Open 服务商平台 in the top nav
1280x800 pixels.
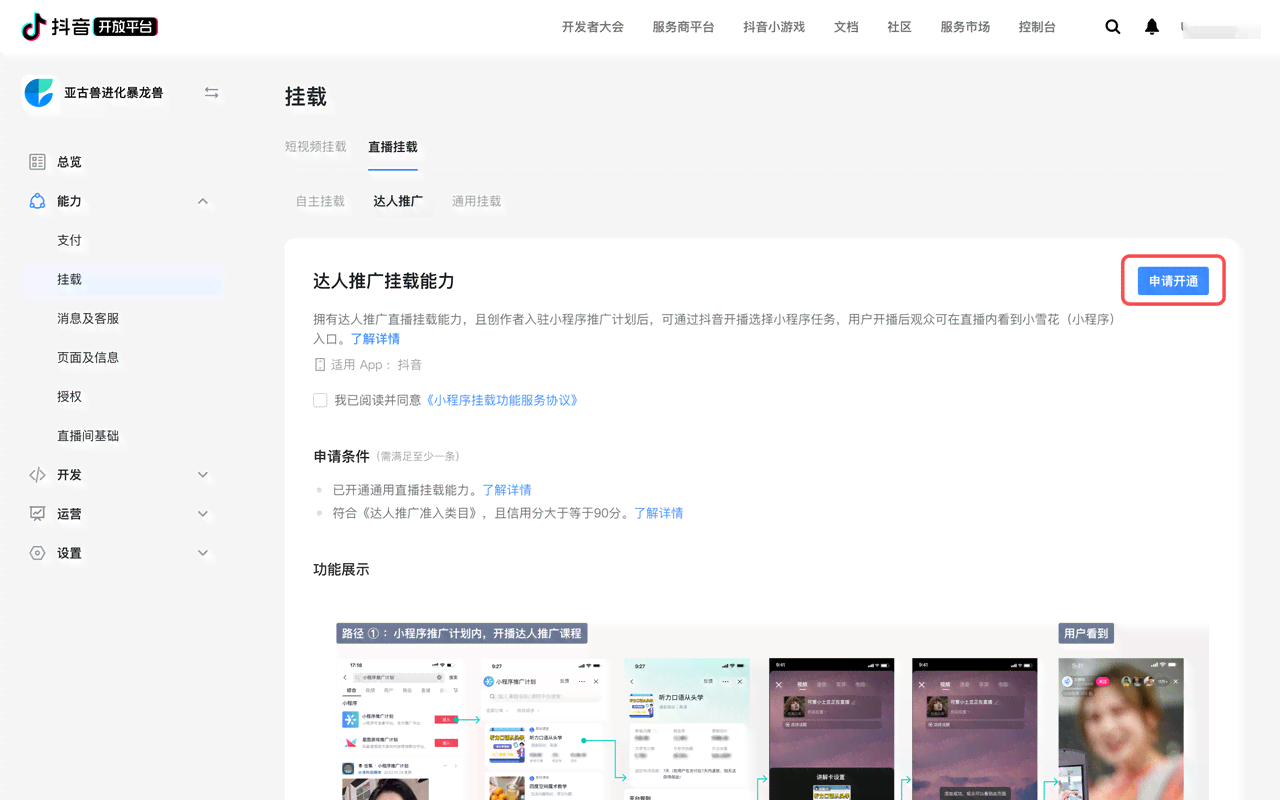[x=683, y=27]
